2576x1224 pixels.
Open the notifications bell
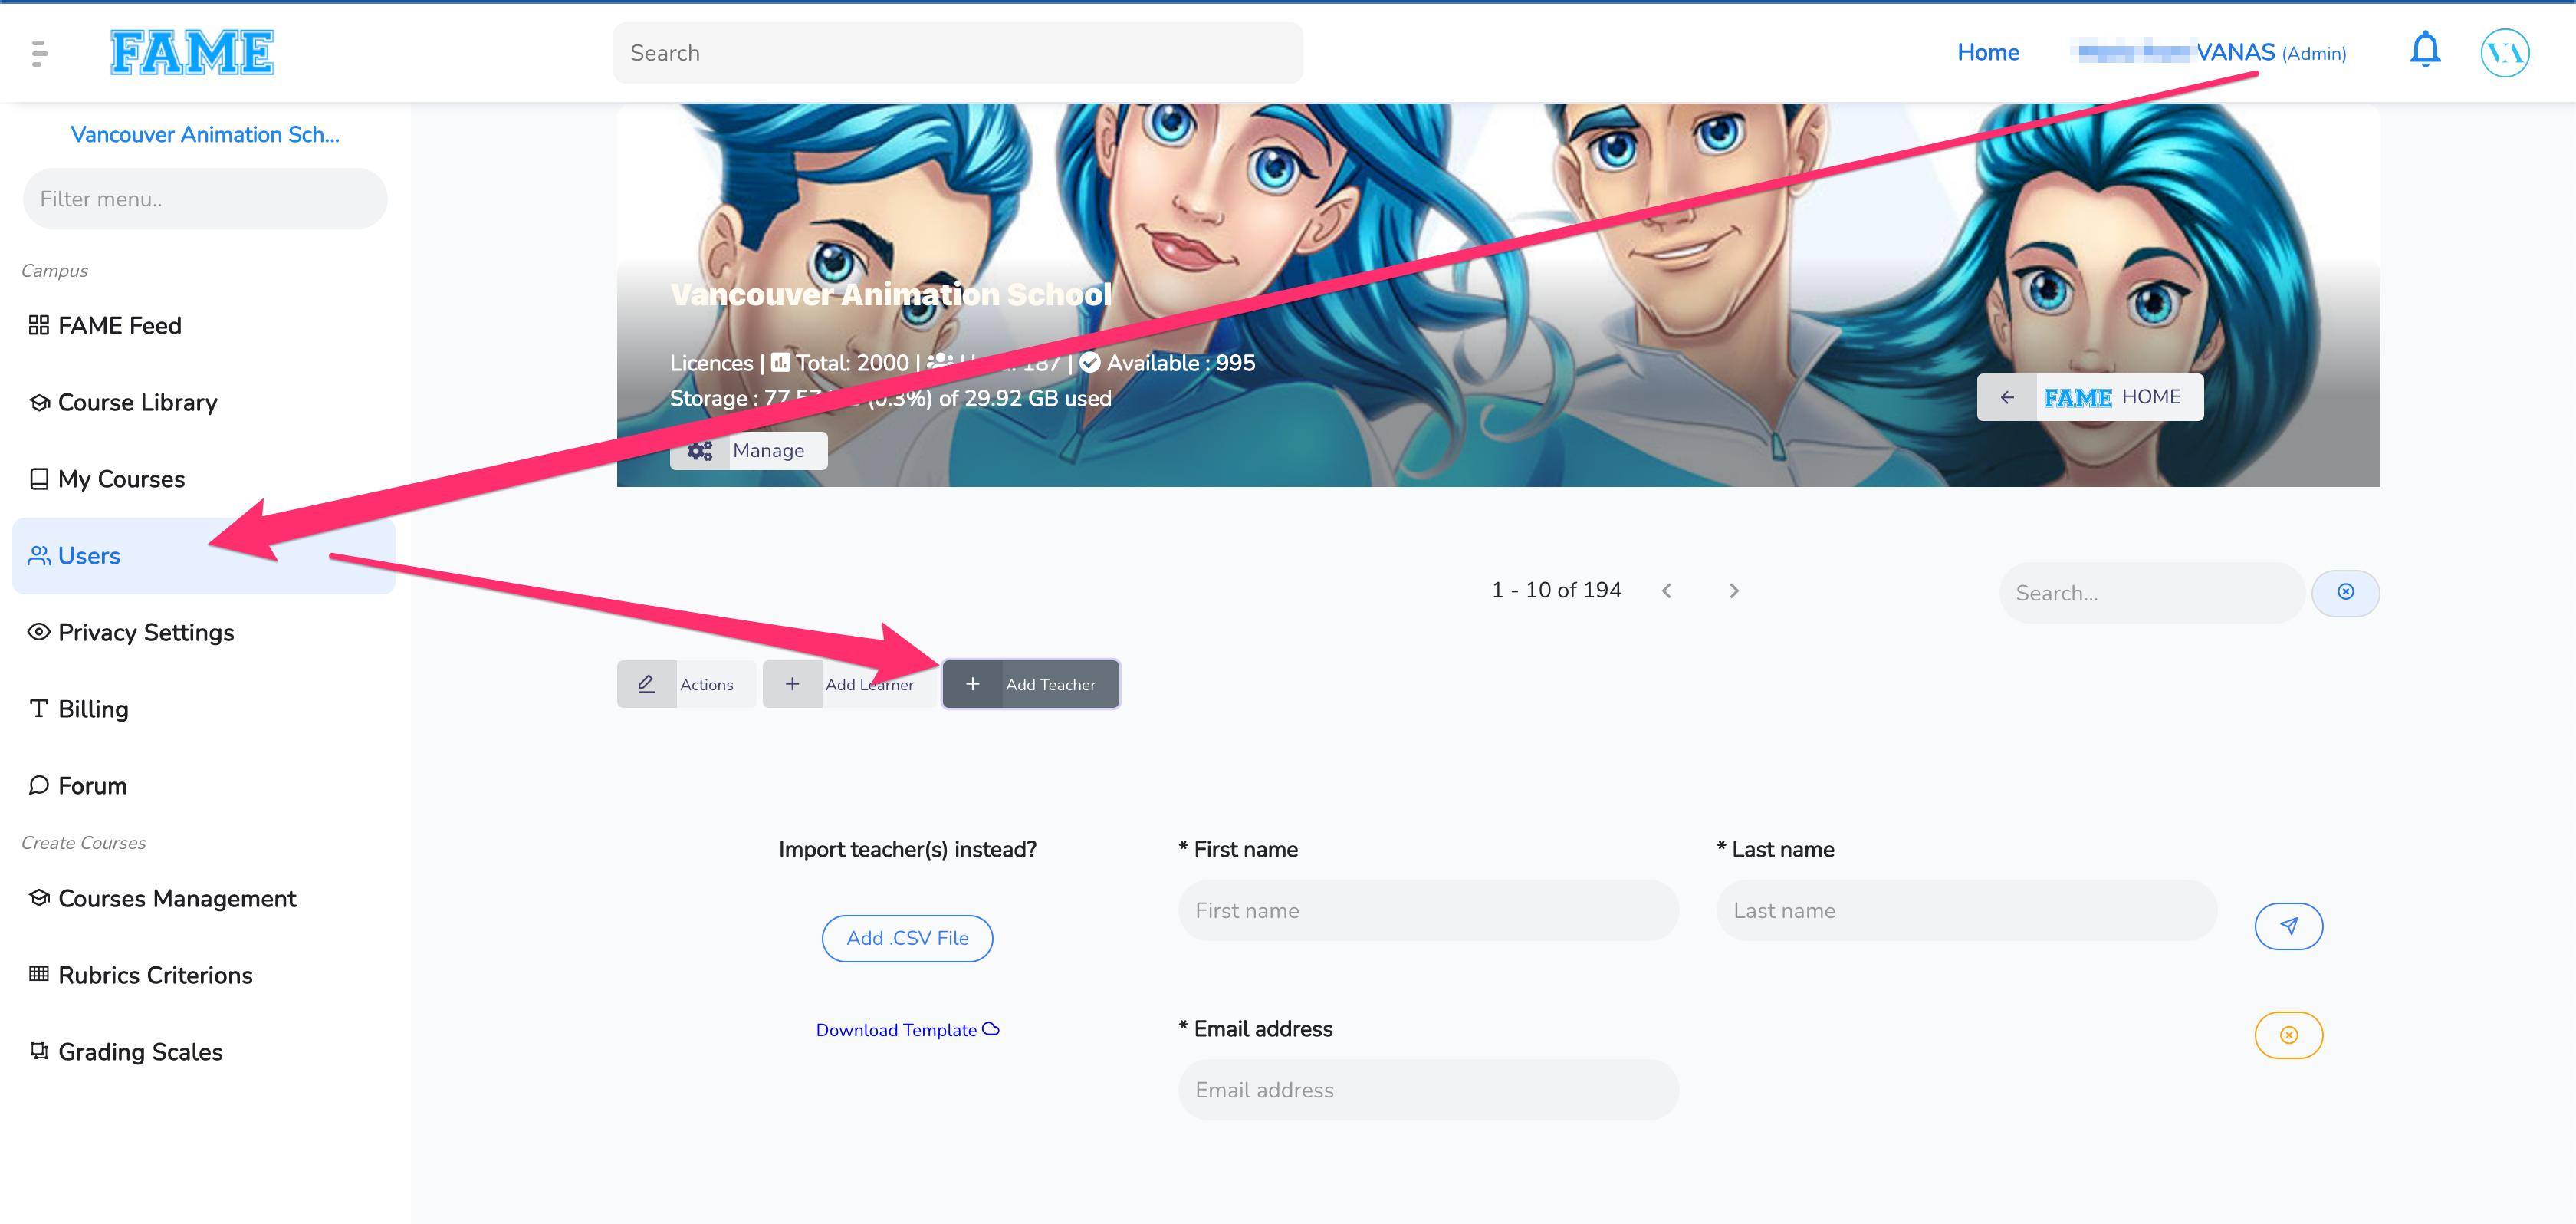pyautogui.click(x=2425, y=51)
